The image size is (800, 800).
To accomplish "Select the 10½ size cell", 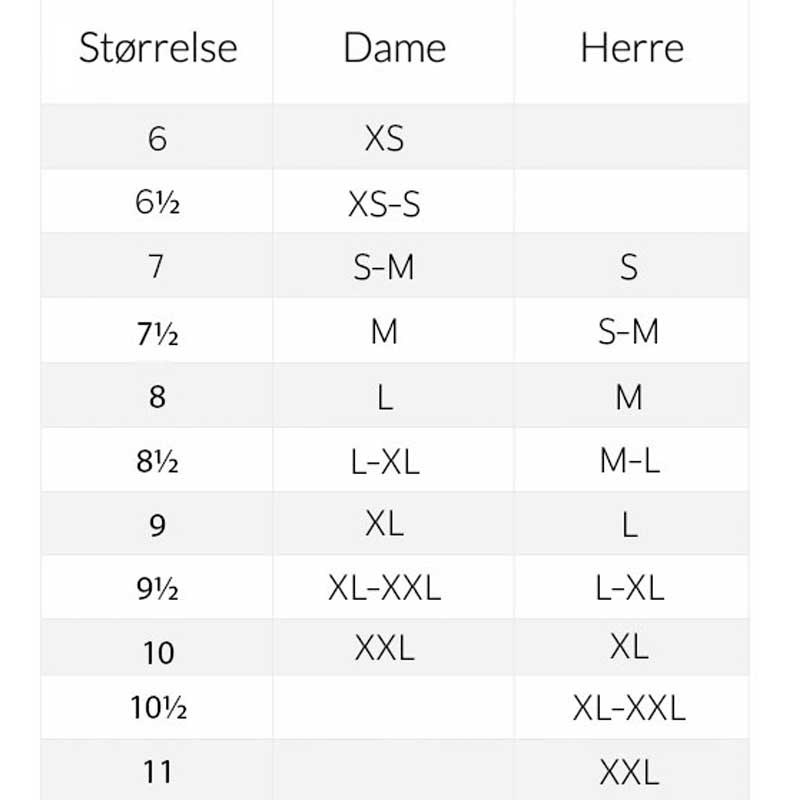I will tap(159, 708).
